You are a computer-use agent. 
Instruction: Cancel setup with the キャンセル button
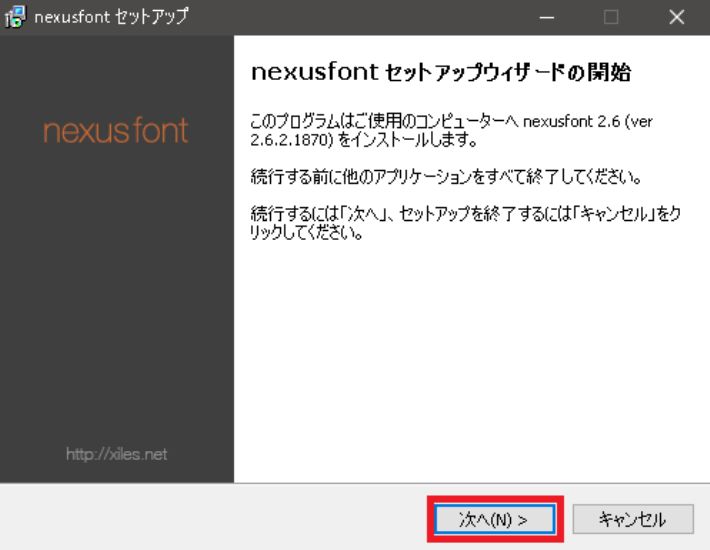point(633,519)
